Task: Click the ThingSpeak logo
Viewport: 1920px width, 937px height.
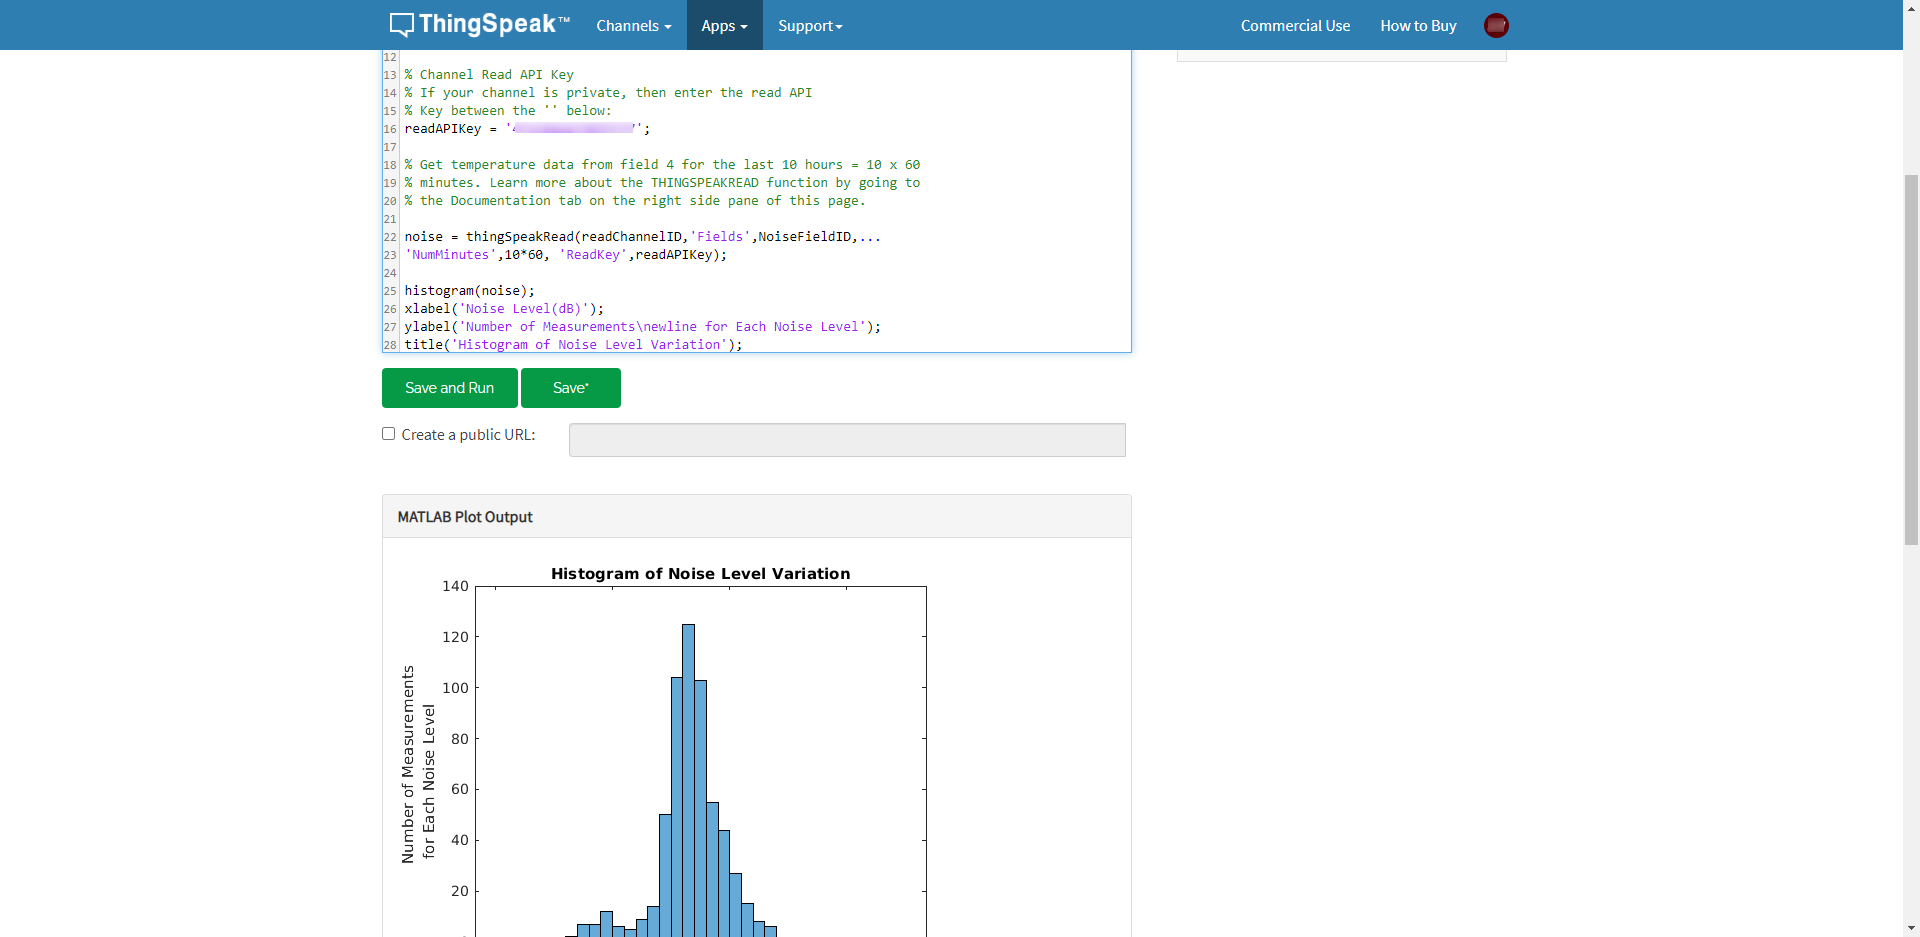Action: point(479,24)
